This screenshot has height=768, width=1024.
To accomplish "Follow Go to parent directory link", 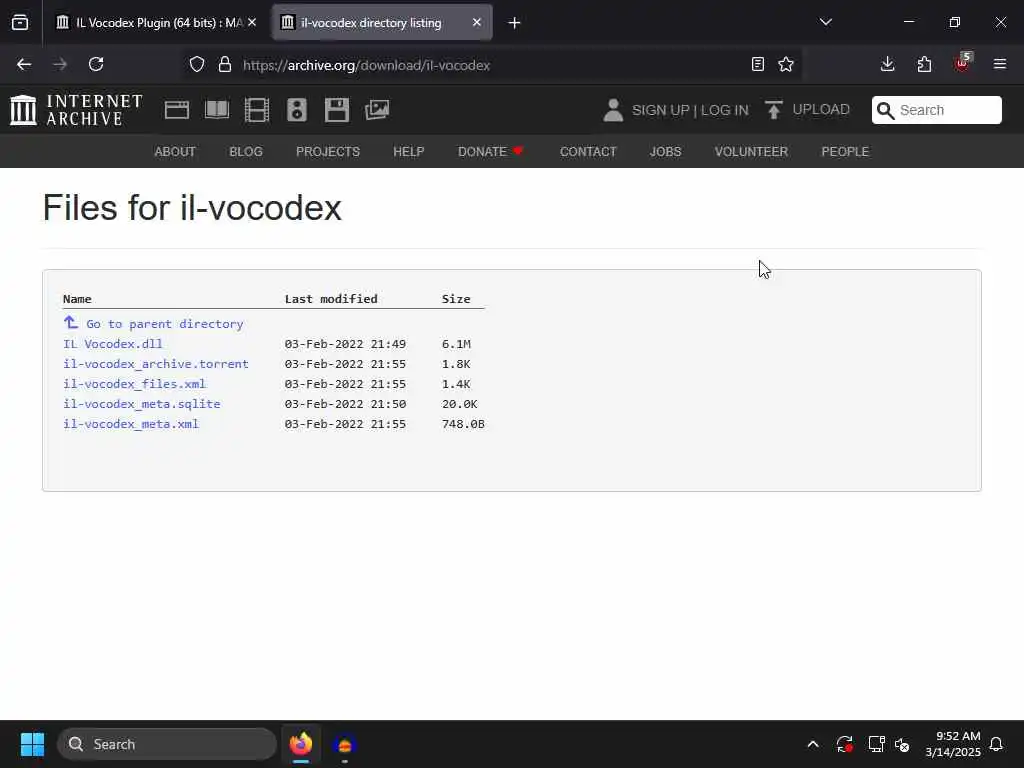I will [x=165, y=324].
